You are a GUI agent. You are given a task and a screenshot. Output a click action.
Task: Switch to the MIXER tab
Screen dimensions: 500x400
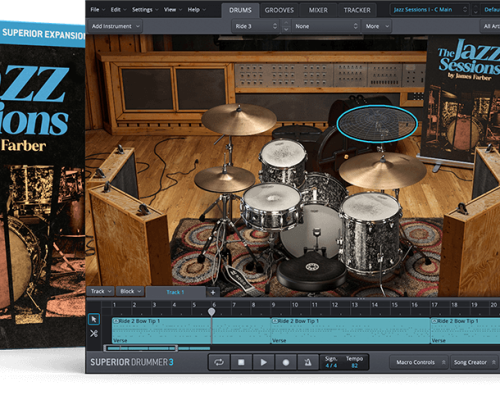[x=318, y=10]
